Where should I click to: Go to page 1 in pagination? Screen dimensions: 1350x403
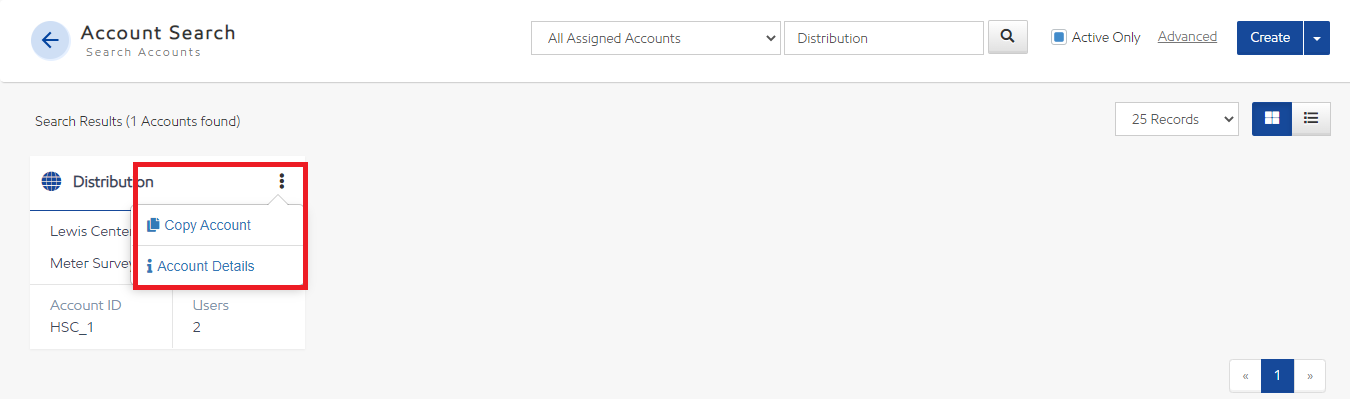point(1277,376)
